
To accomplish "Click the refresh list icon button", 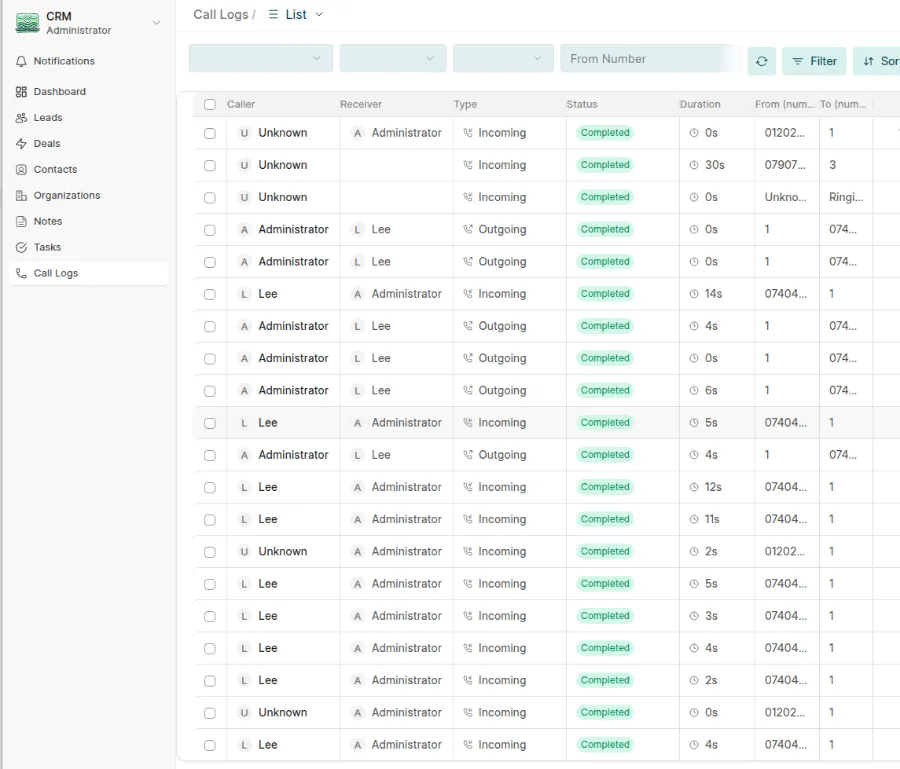I will coord(762,61).
